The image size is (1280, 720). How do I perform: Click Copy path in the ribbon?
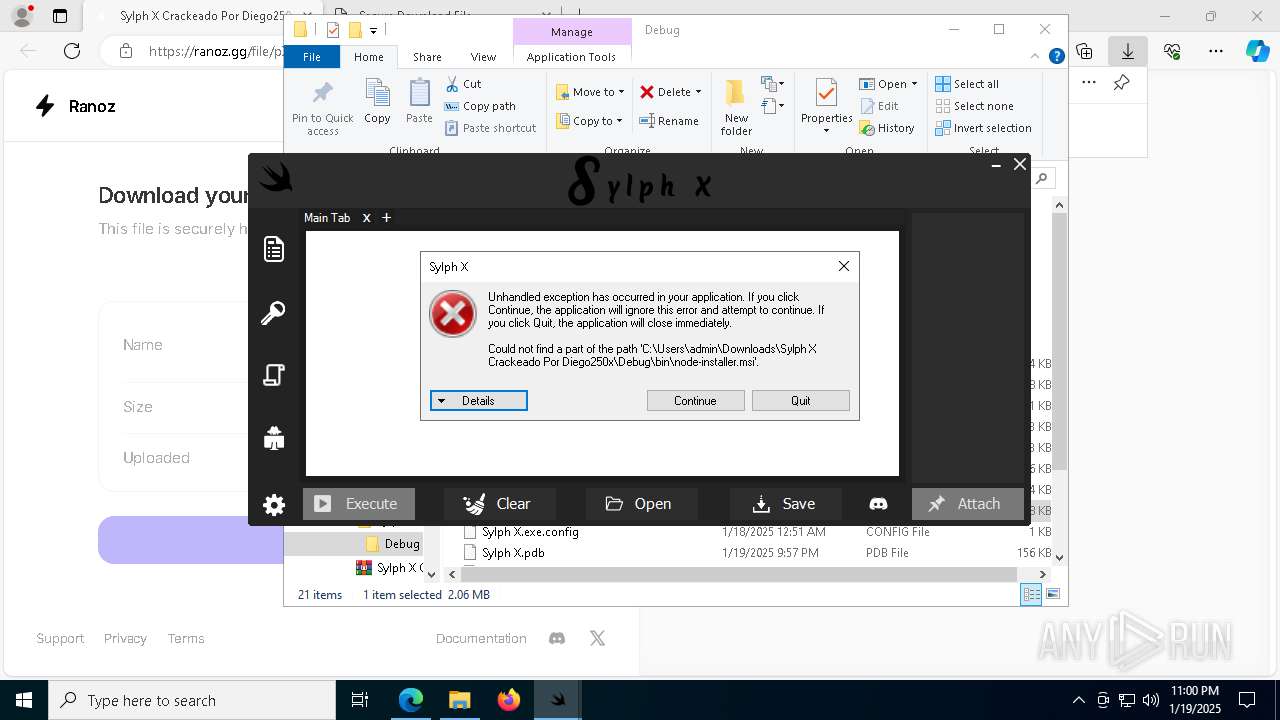(x=480, y=106)
